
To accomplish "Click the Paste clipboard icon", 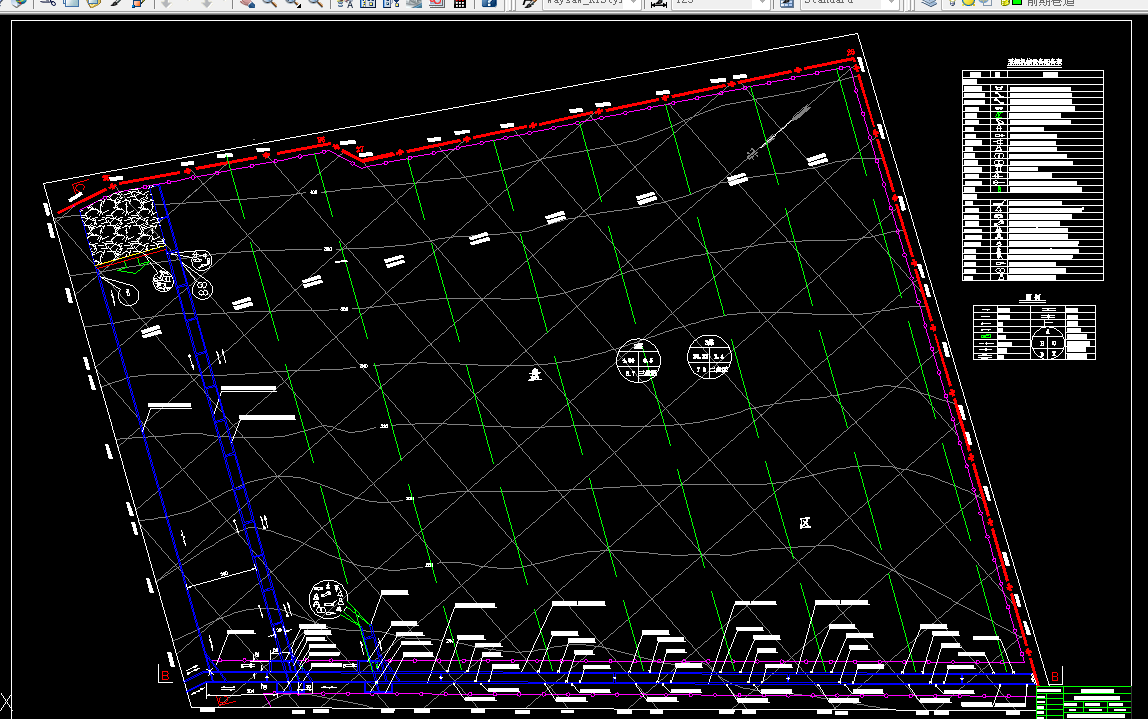I will [x=93, y=3].
